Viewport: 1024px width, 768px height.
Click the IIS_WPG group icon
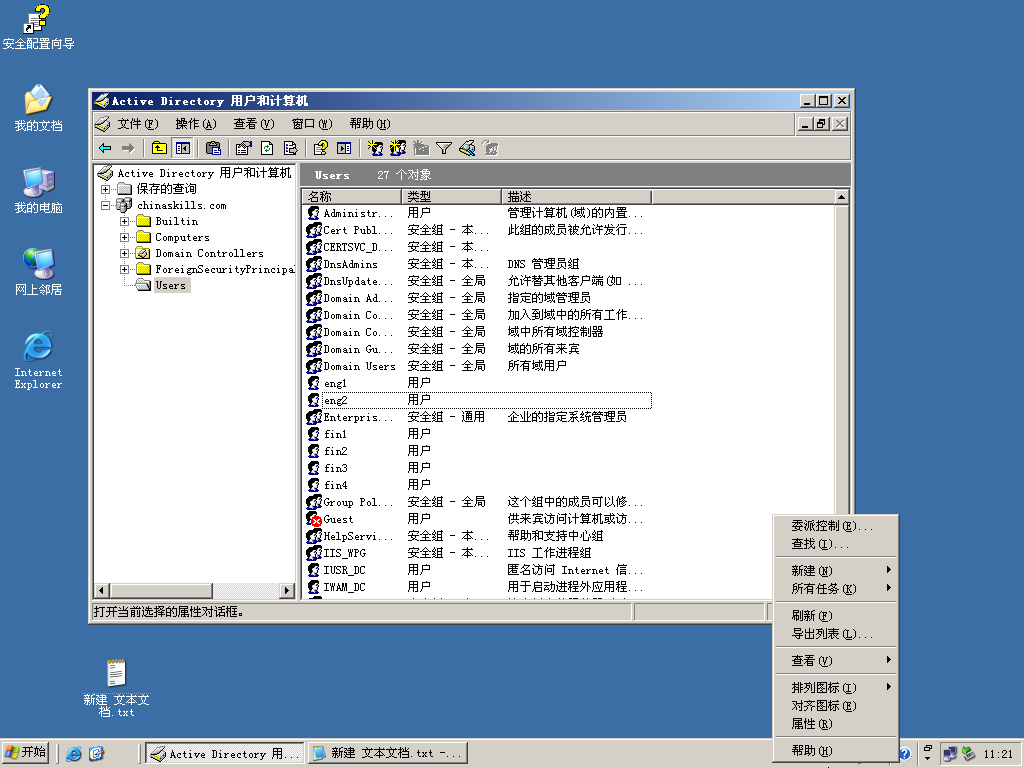313,552
